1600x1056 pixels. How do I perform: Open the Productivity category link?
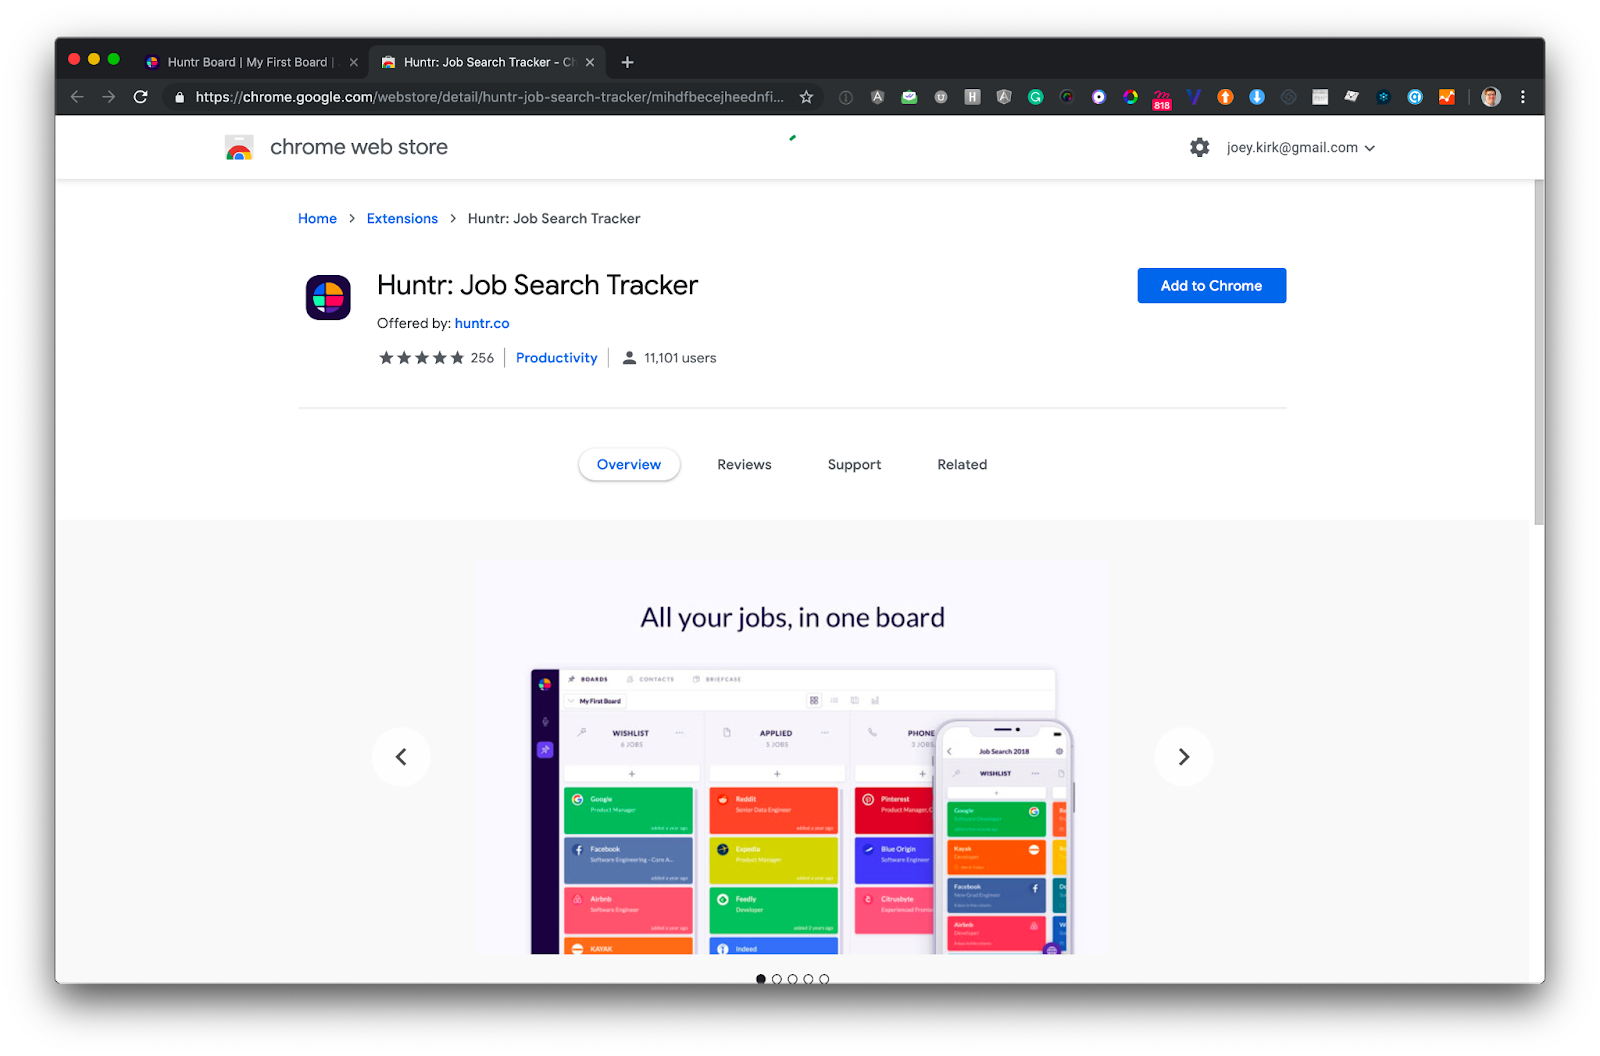pyautogui.click(x=556, y=358)
